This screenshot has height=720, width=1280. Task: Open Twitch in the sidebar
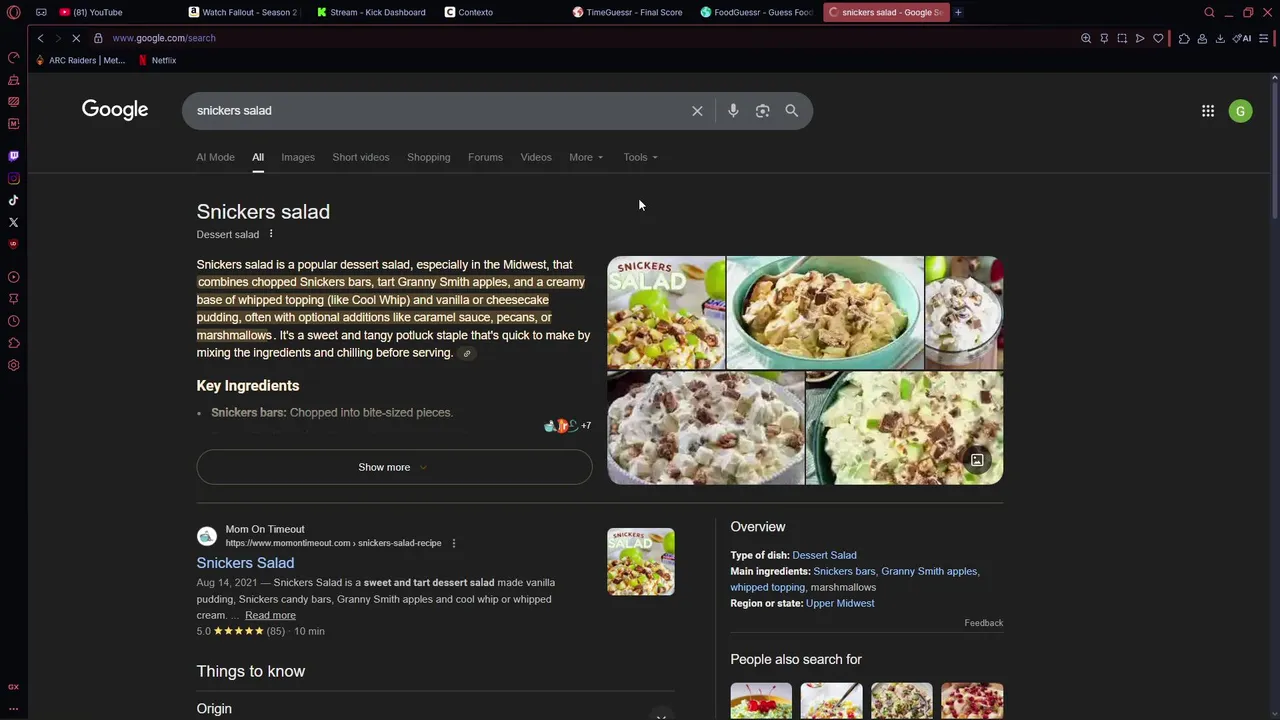(x=13, y=156)
